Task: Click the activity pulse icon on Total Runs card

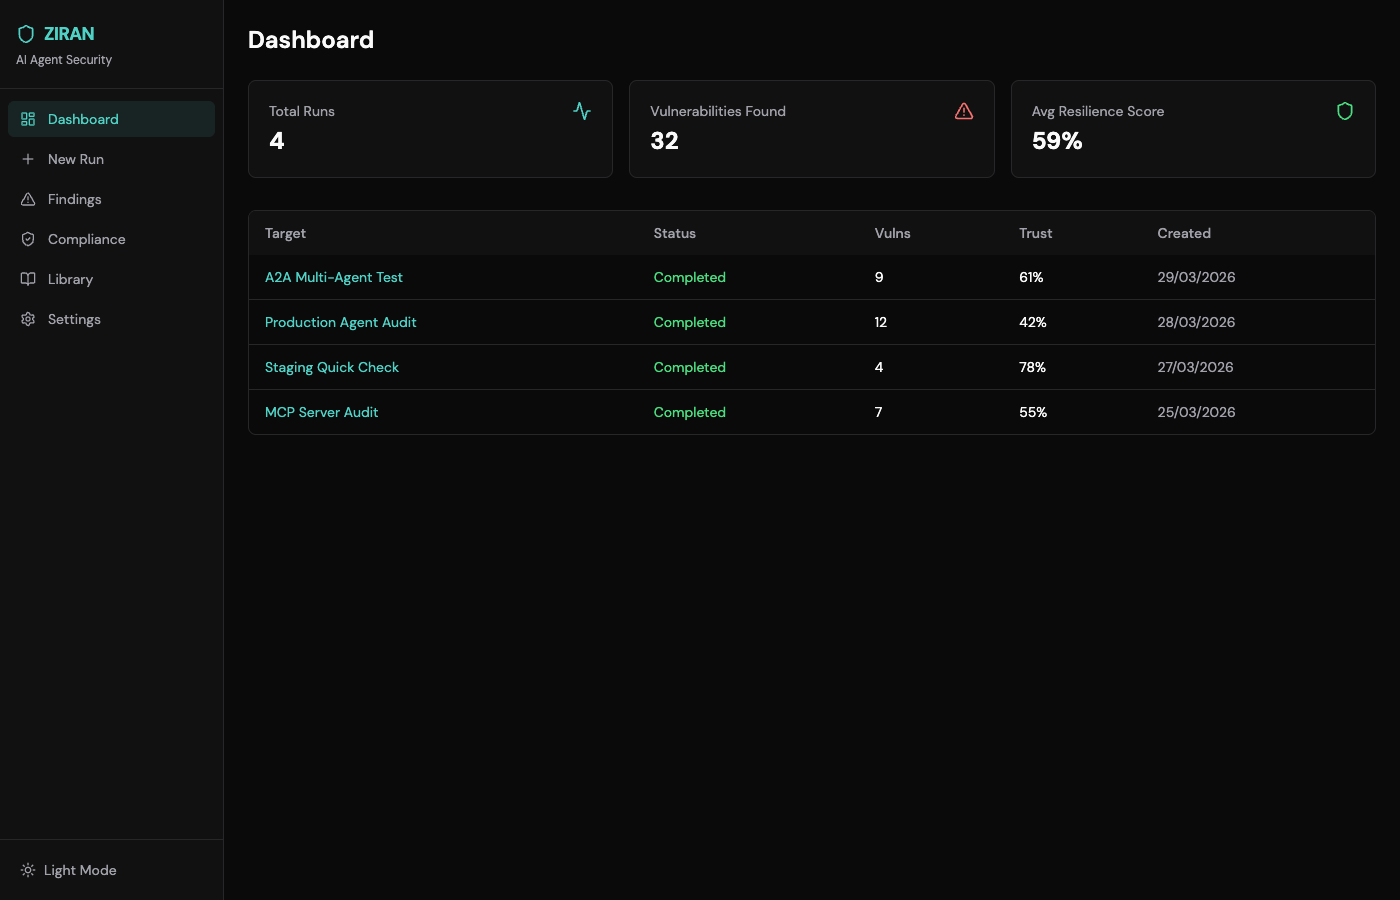Action: click(x=581, y=111)
